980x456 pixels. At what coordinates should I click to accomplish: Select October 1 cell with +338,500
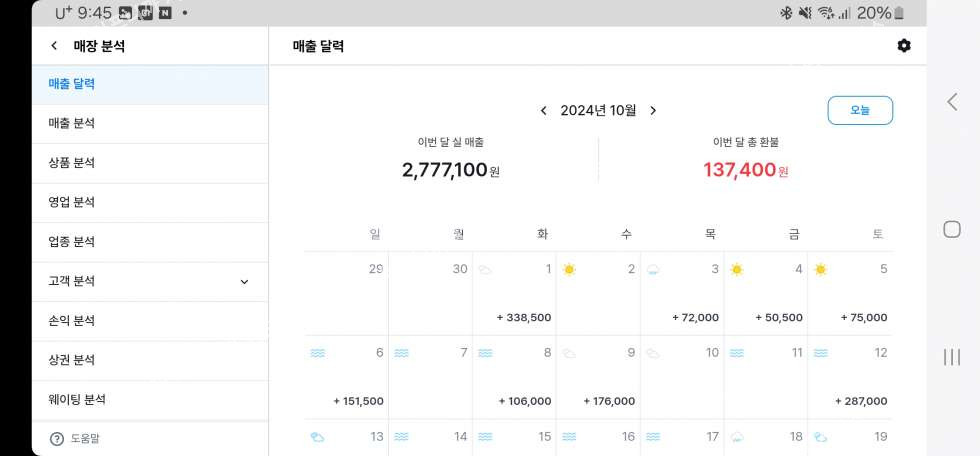pyautogui.click(x=514, y=294)
